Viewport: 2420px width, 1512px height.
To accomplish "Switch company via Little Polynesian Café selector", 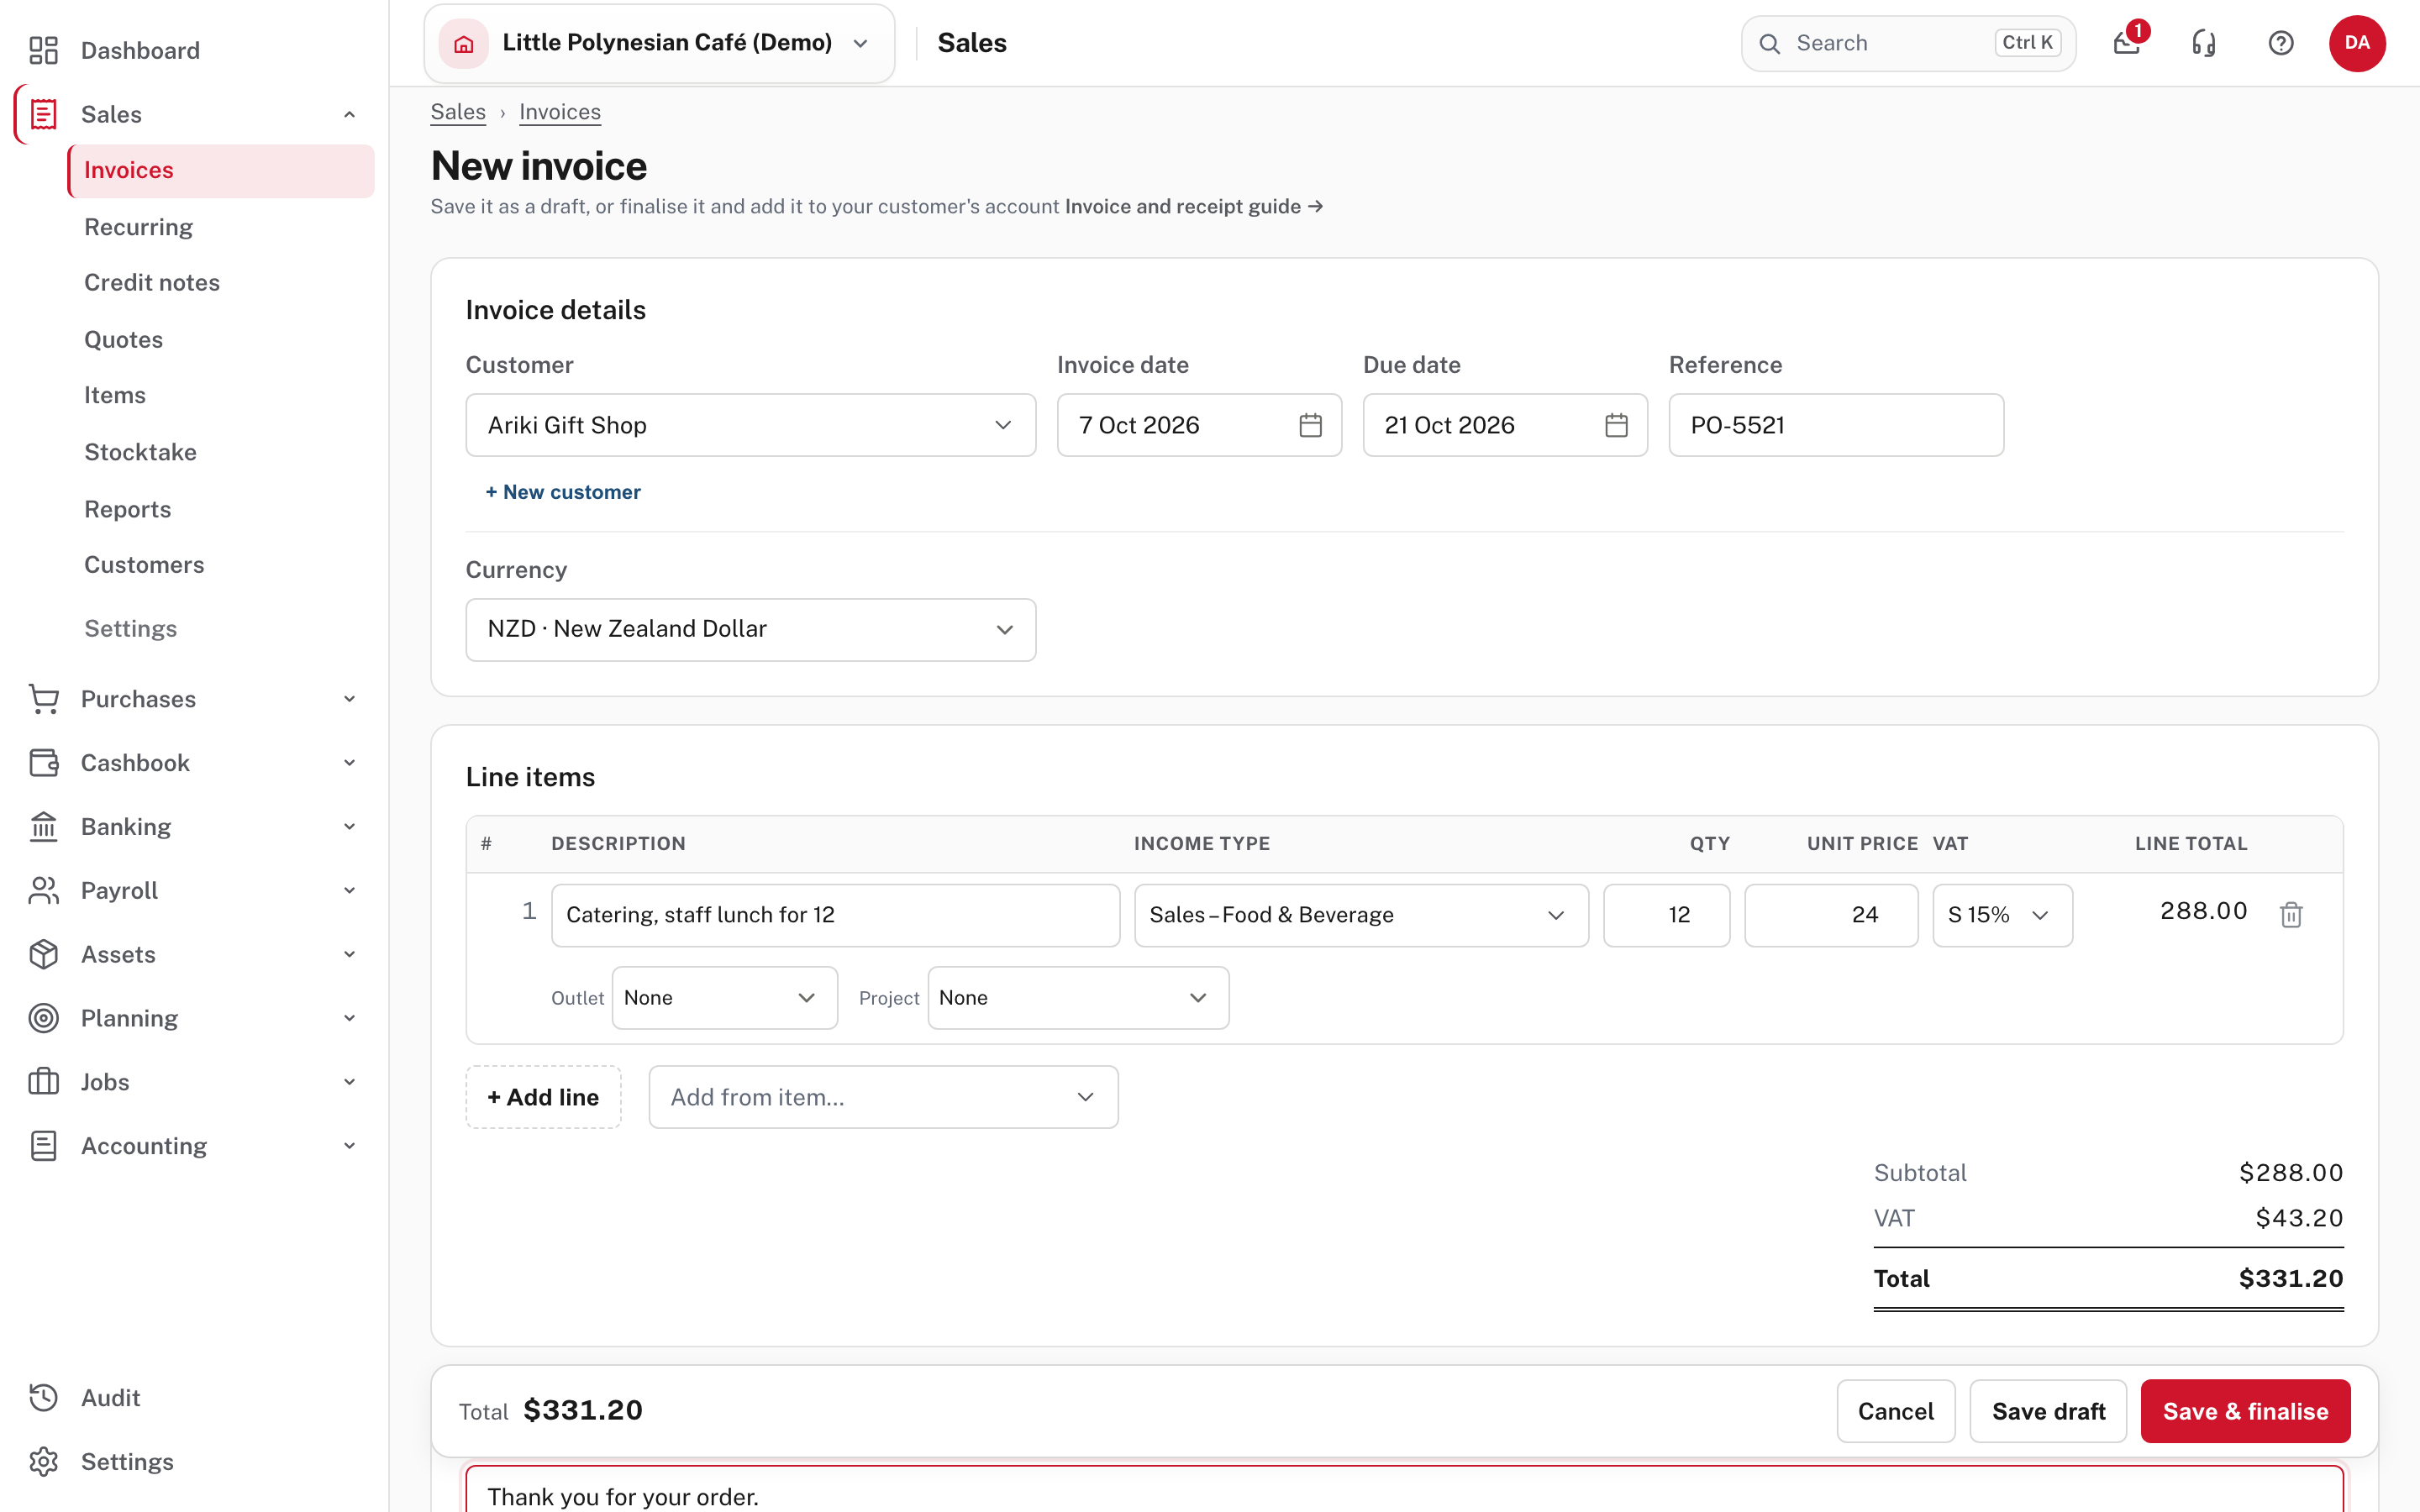I will (659, 43).
